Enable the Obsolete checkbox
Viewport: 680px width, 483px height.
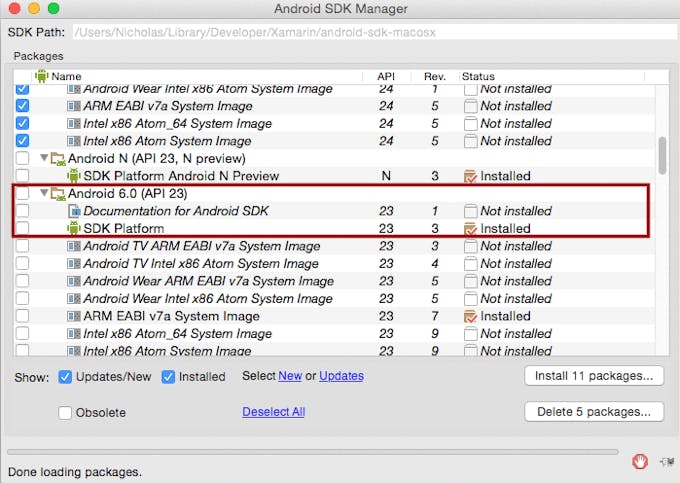[65, 413]
